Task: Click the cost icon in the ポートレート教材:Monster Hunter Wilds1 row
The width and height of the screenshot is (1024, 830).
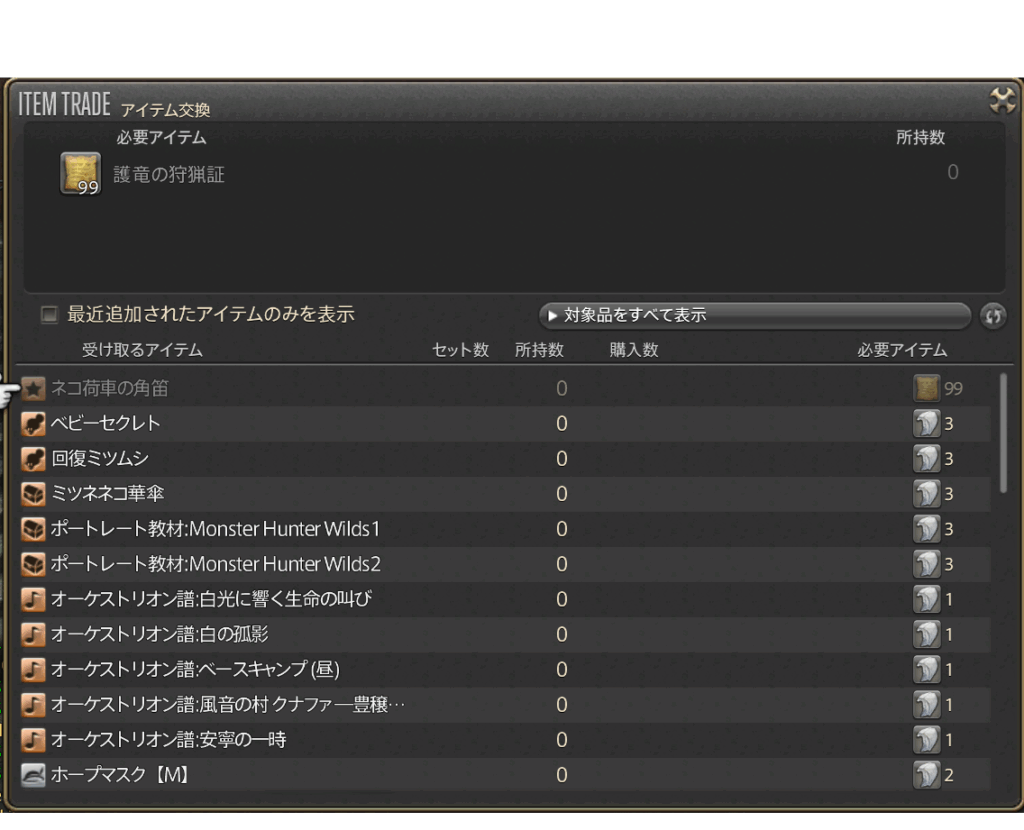Action: coord(926,529)
